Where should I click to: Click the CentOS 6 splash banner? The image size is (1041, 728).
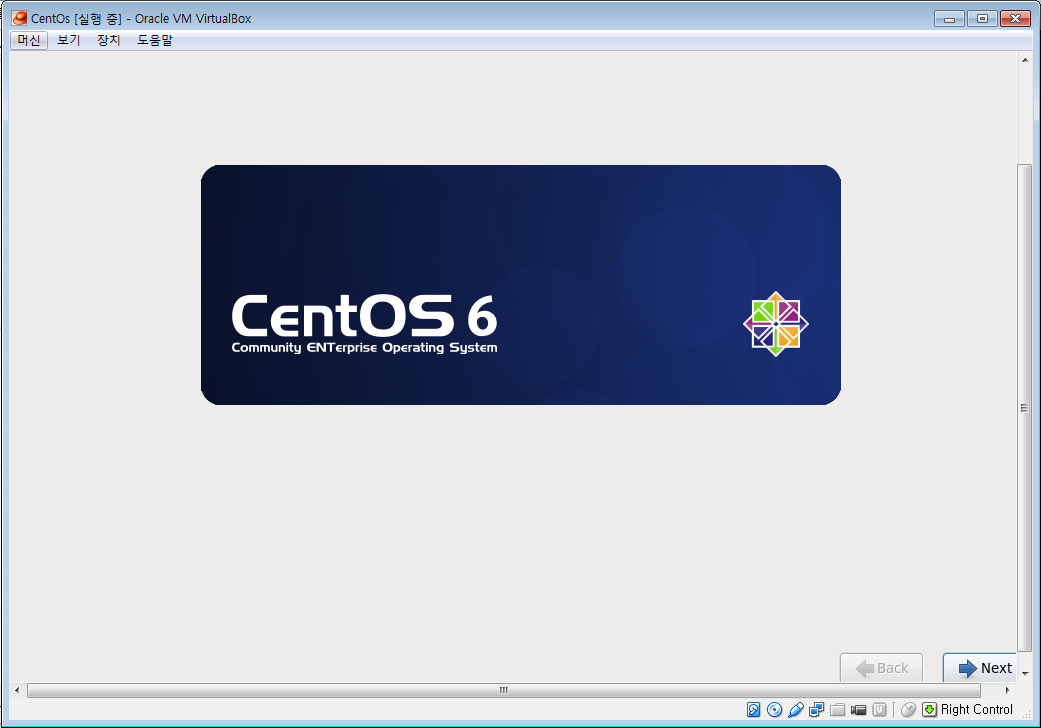pos(520,285)
